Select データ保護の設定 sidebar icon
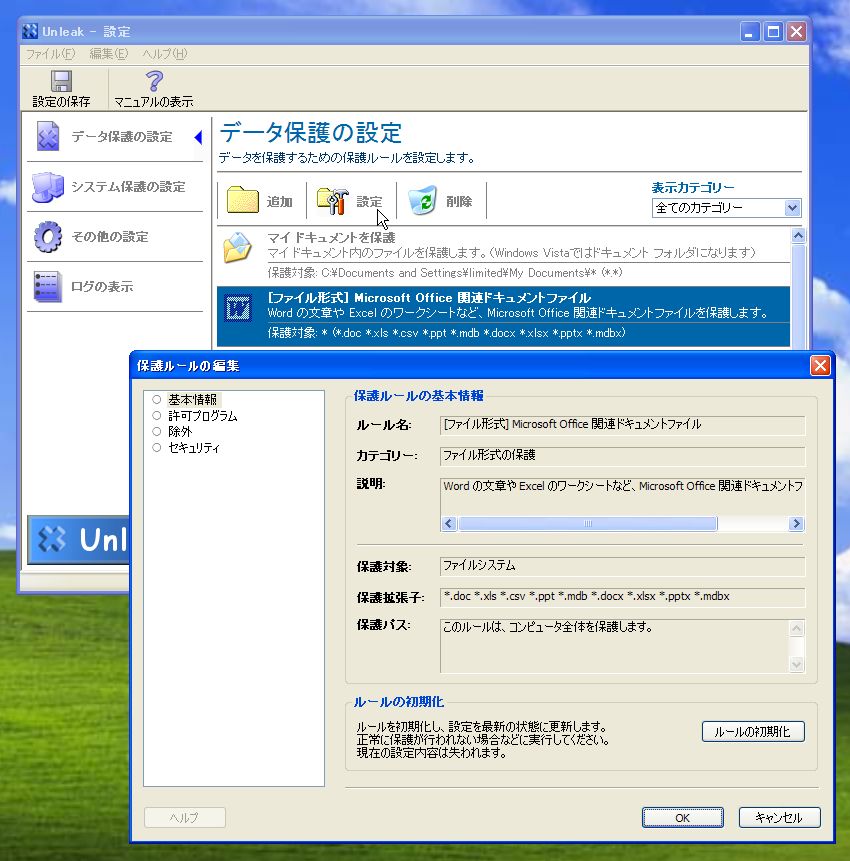The height and width of the screenshot is (861, 850). (48, 136)
